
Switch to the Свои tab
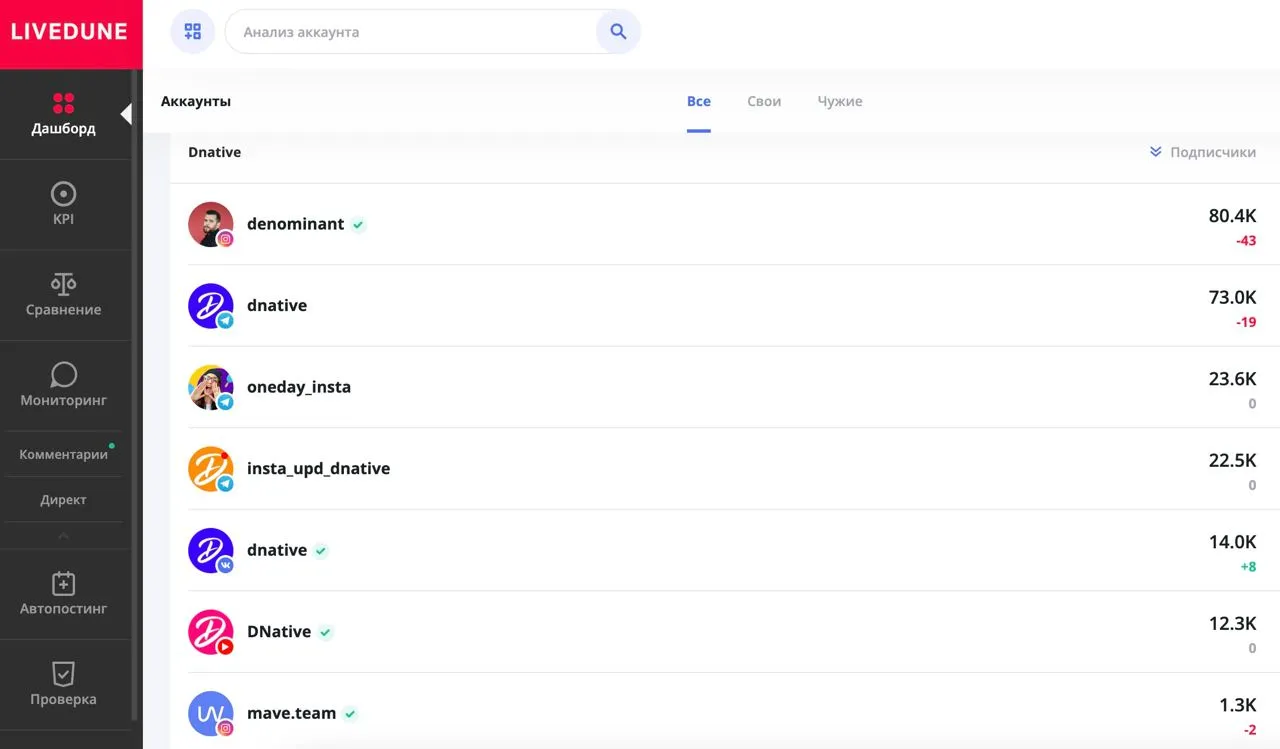(764, 101)
